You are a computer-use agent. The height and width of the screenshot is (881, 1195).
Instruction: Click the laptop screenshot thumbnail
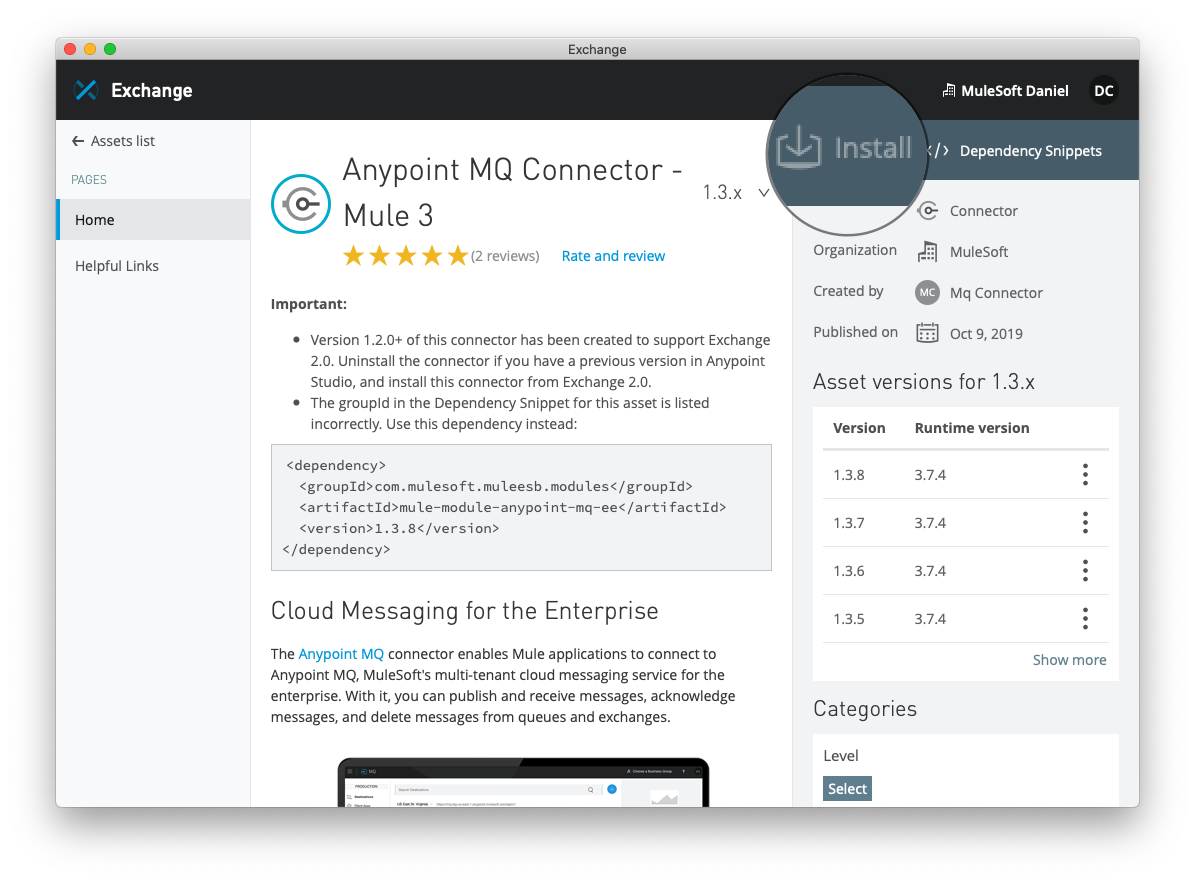tap(522, 783)
